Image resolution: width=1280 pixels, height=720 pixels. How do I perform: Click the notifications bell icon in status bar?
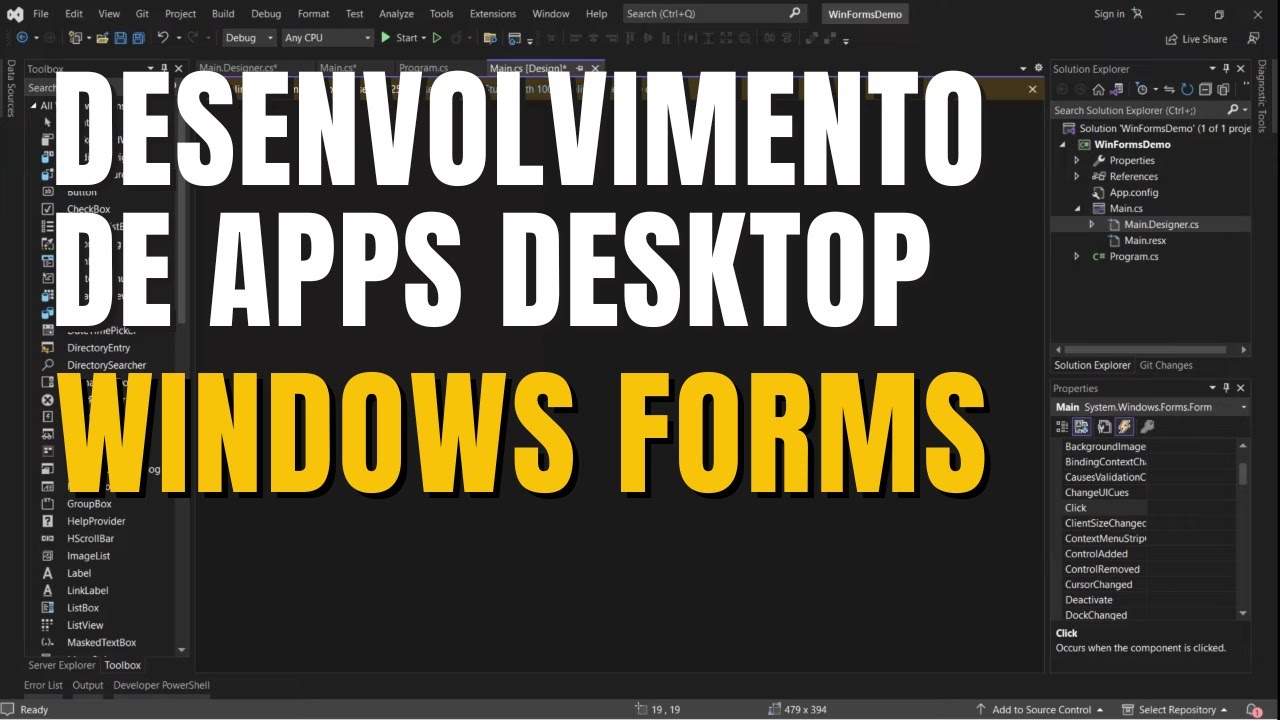click(1254, 710)
